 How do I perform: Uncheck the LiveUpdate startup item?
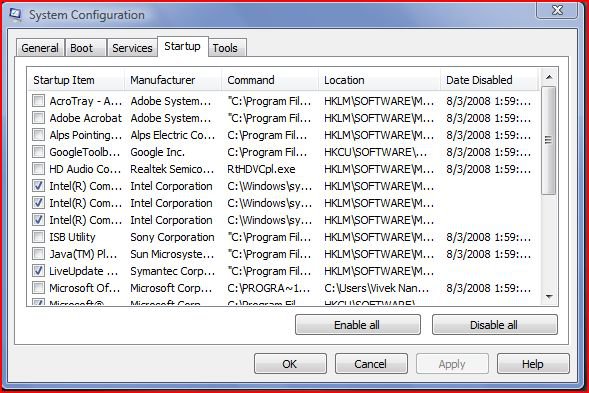38,271
